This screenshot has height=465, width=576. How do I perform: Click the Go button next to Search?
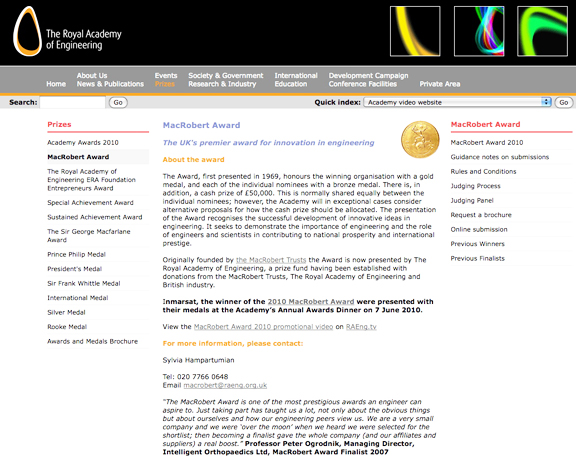pyautogui.click(x=118, y=102)
